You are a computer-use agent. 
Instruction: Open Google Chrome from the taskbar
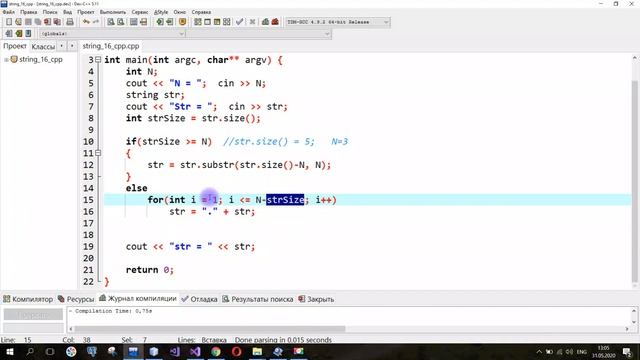point(216,351)
